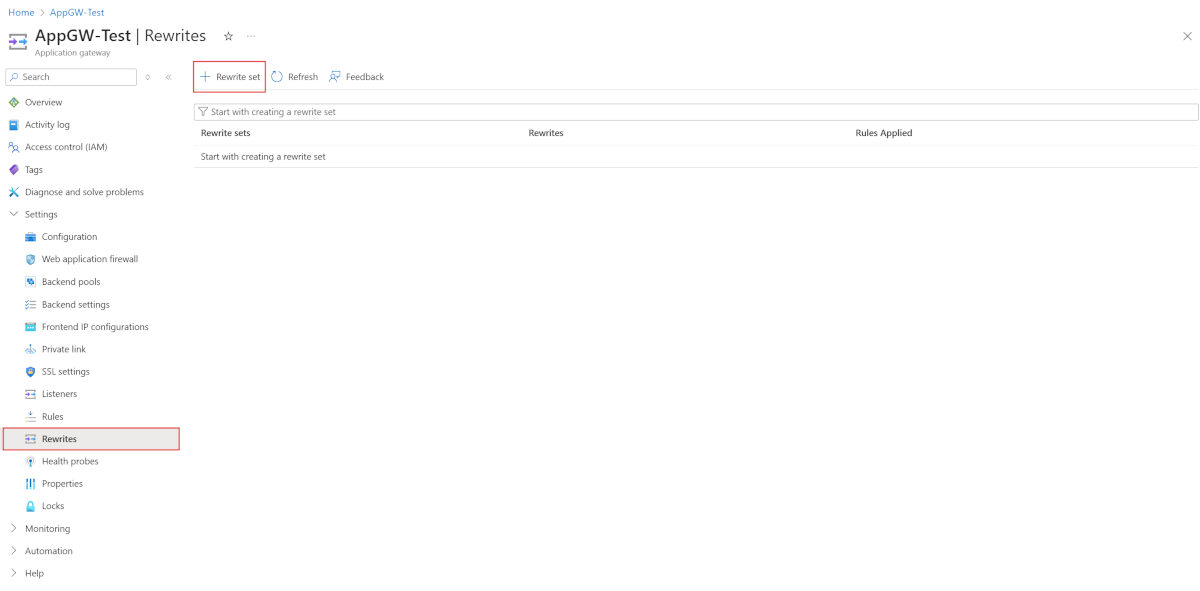Click the Rules download-style icon

pyautogui.click(x=31, y=416)
